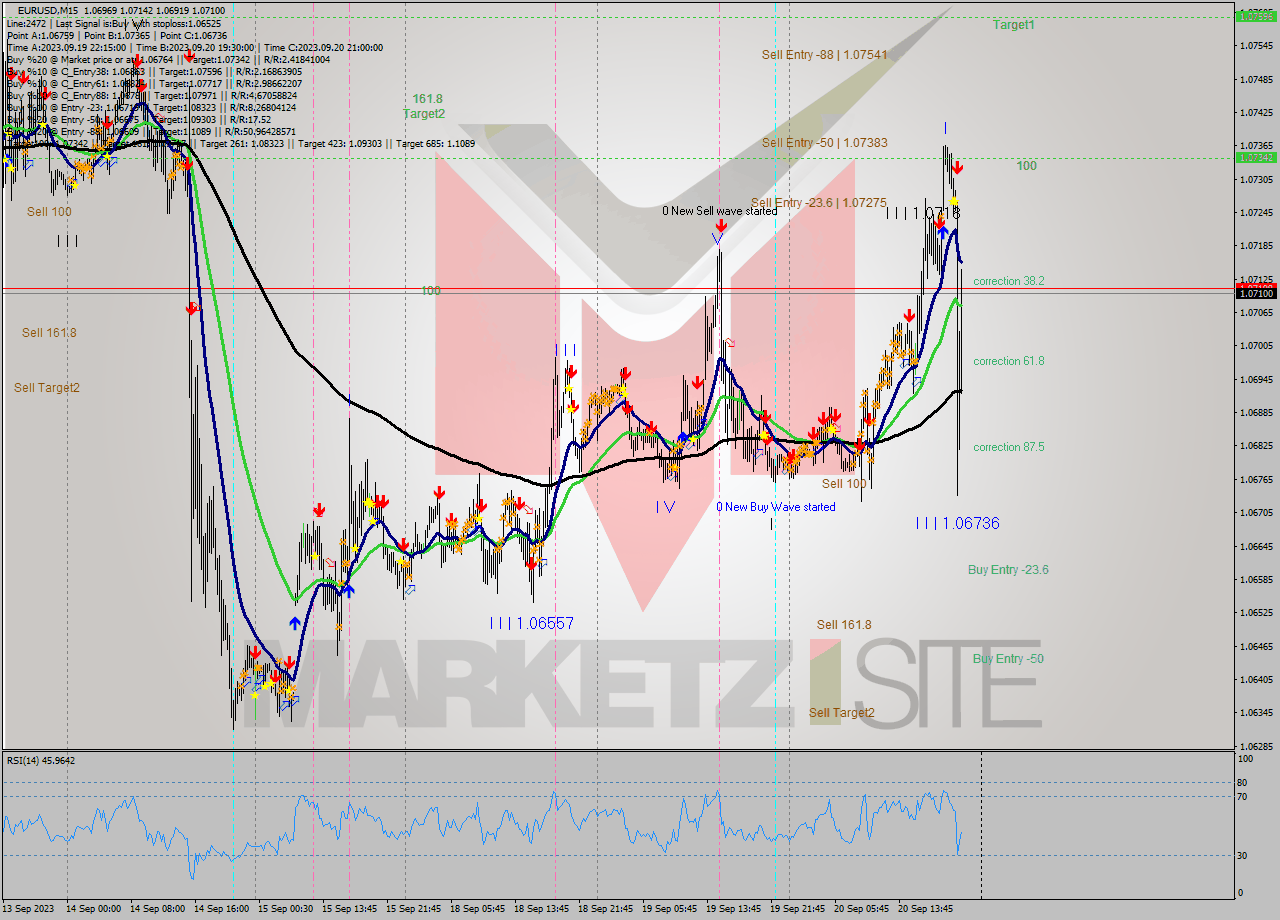The image size is (1280, 920).
Task: Click '15 Sep 21:45' on time axis
Action: (x=414, y=909)
